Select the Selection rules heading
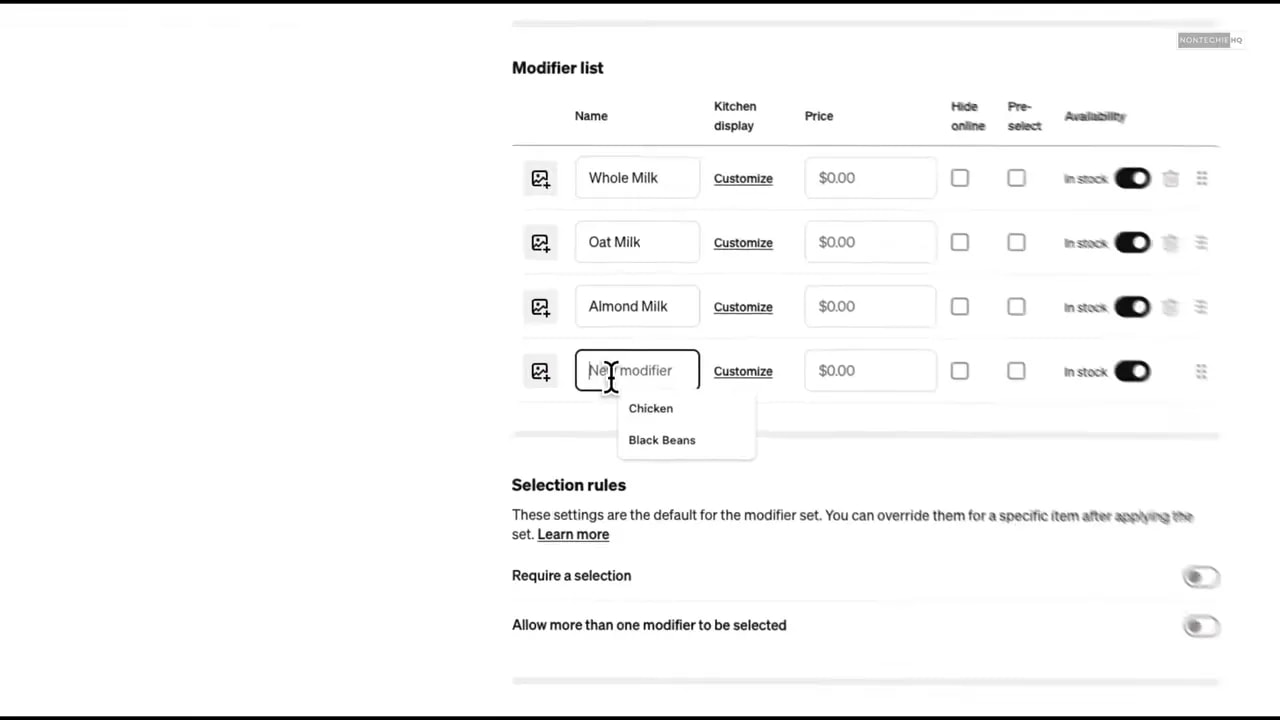The width and height of the screenshot is (1280, 720). tap(569, 485)
